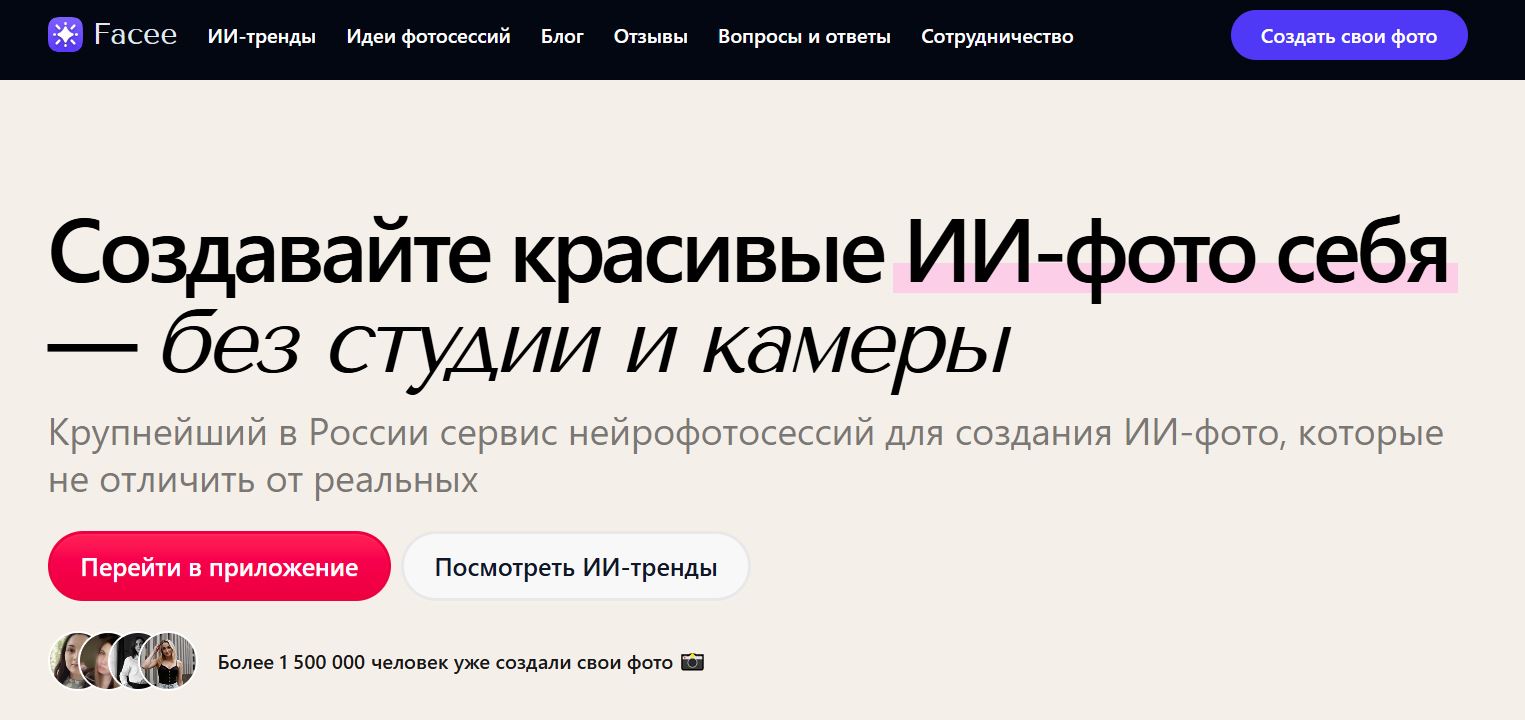Click the Facee brand name text
Viewport: 1525px width, 720px height.
coord(136,34)
